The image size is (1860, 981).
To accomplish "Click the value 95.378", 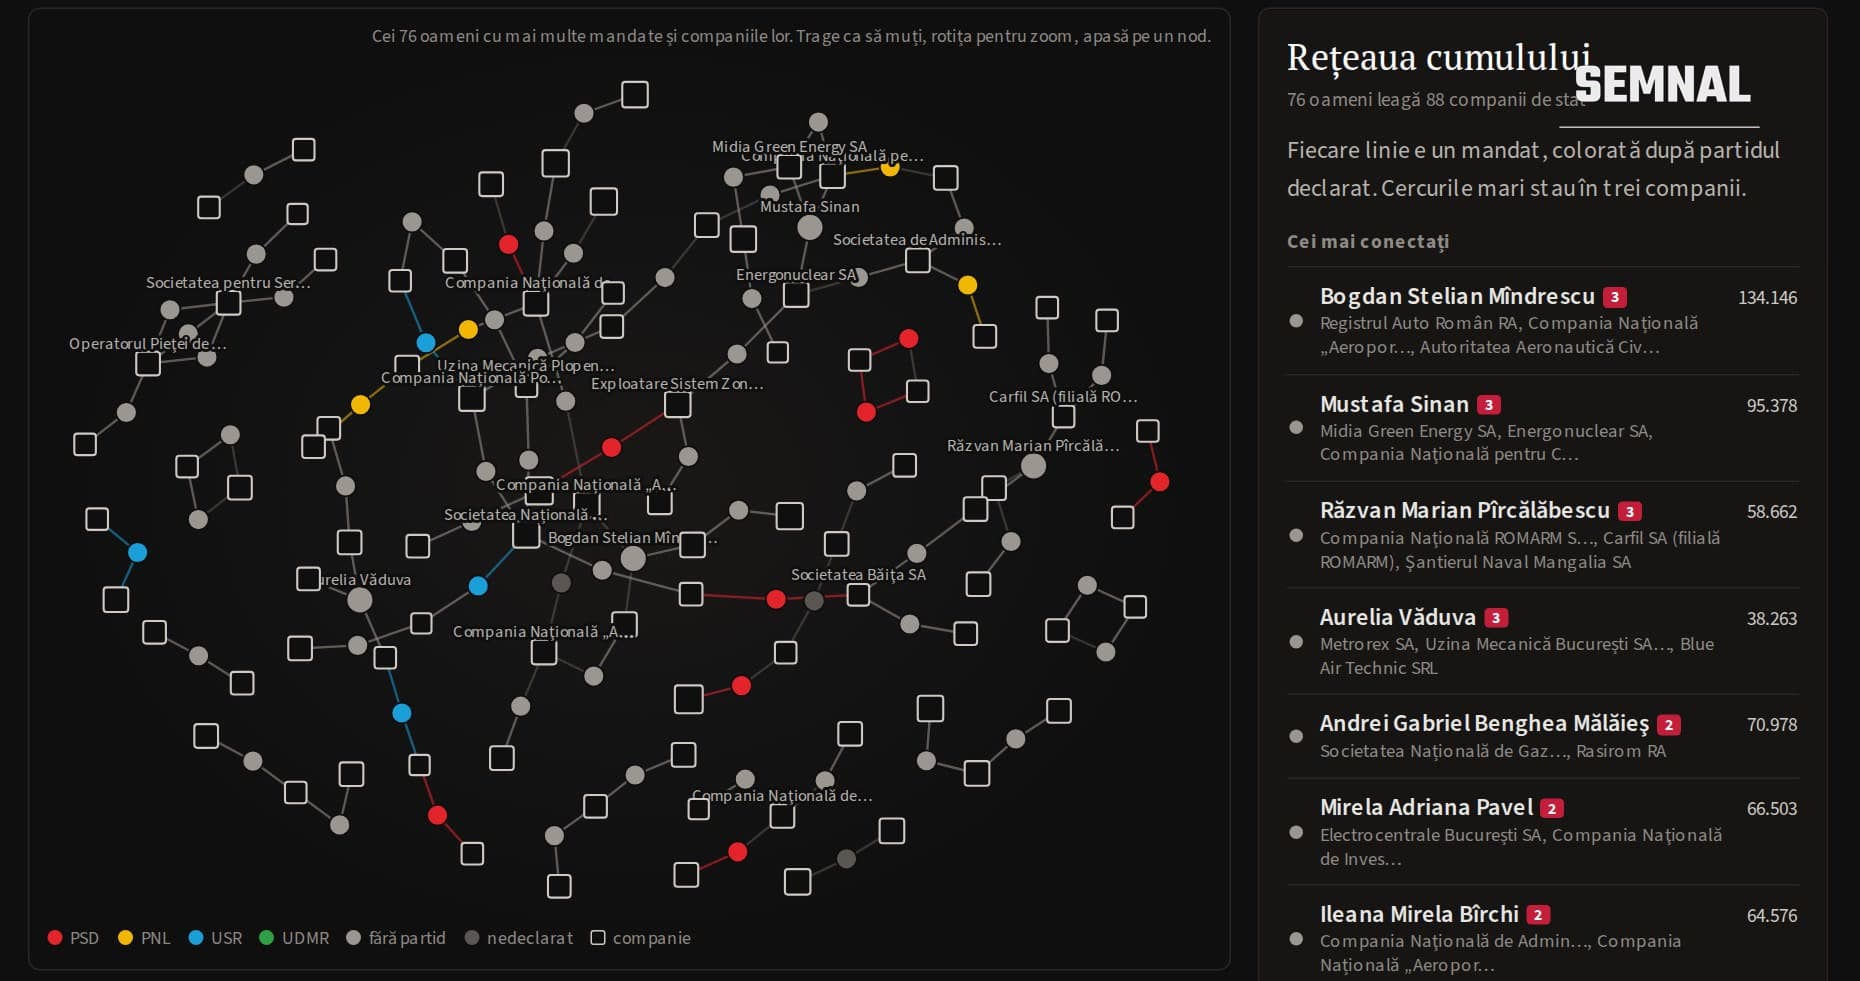I will click(1772, 406).
